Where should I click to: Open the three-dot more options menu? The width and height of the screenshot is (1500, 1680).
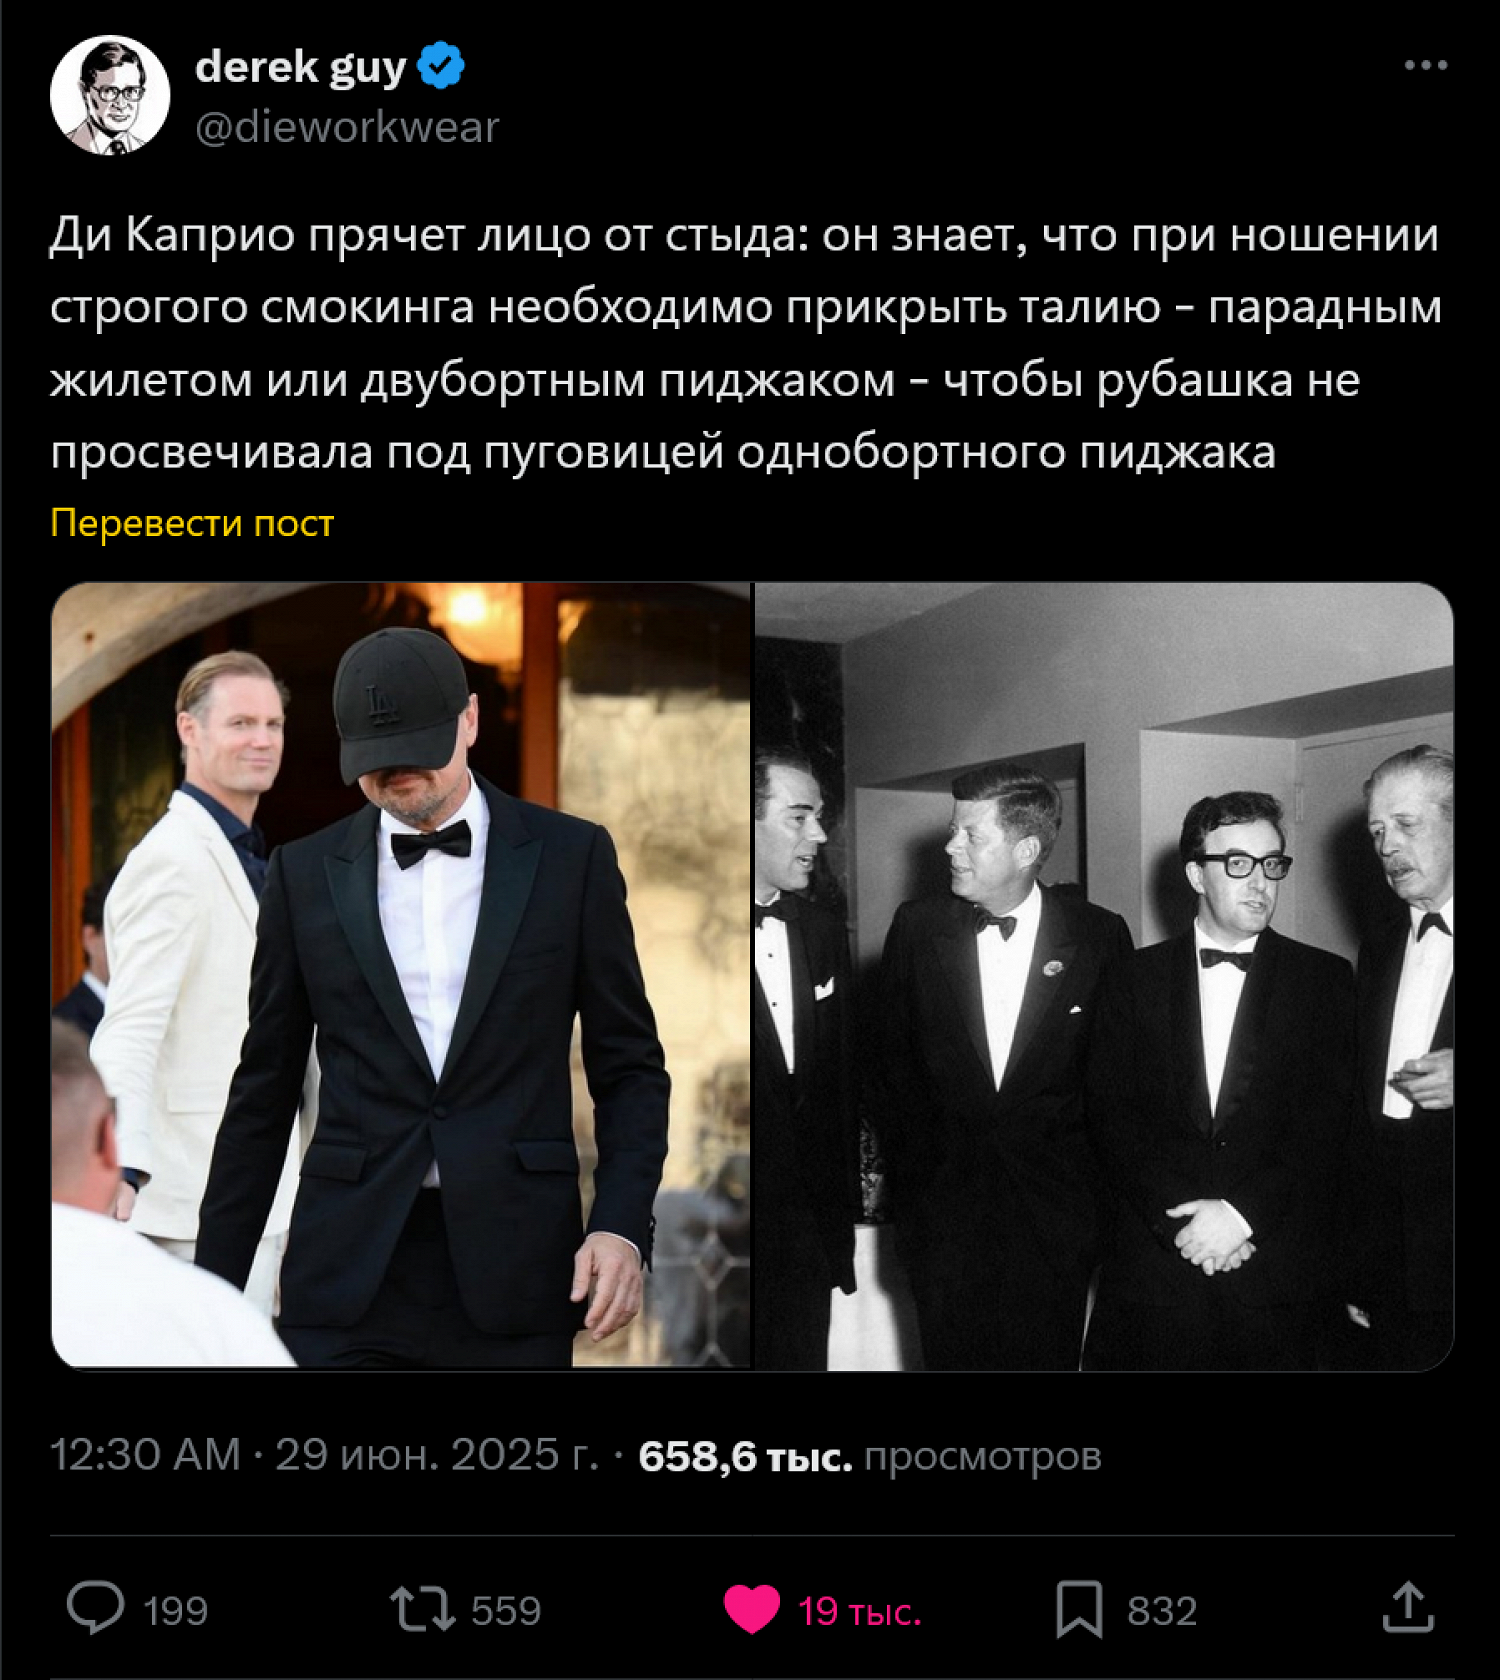click(x=1425, y=66)
